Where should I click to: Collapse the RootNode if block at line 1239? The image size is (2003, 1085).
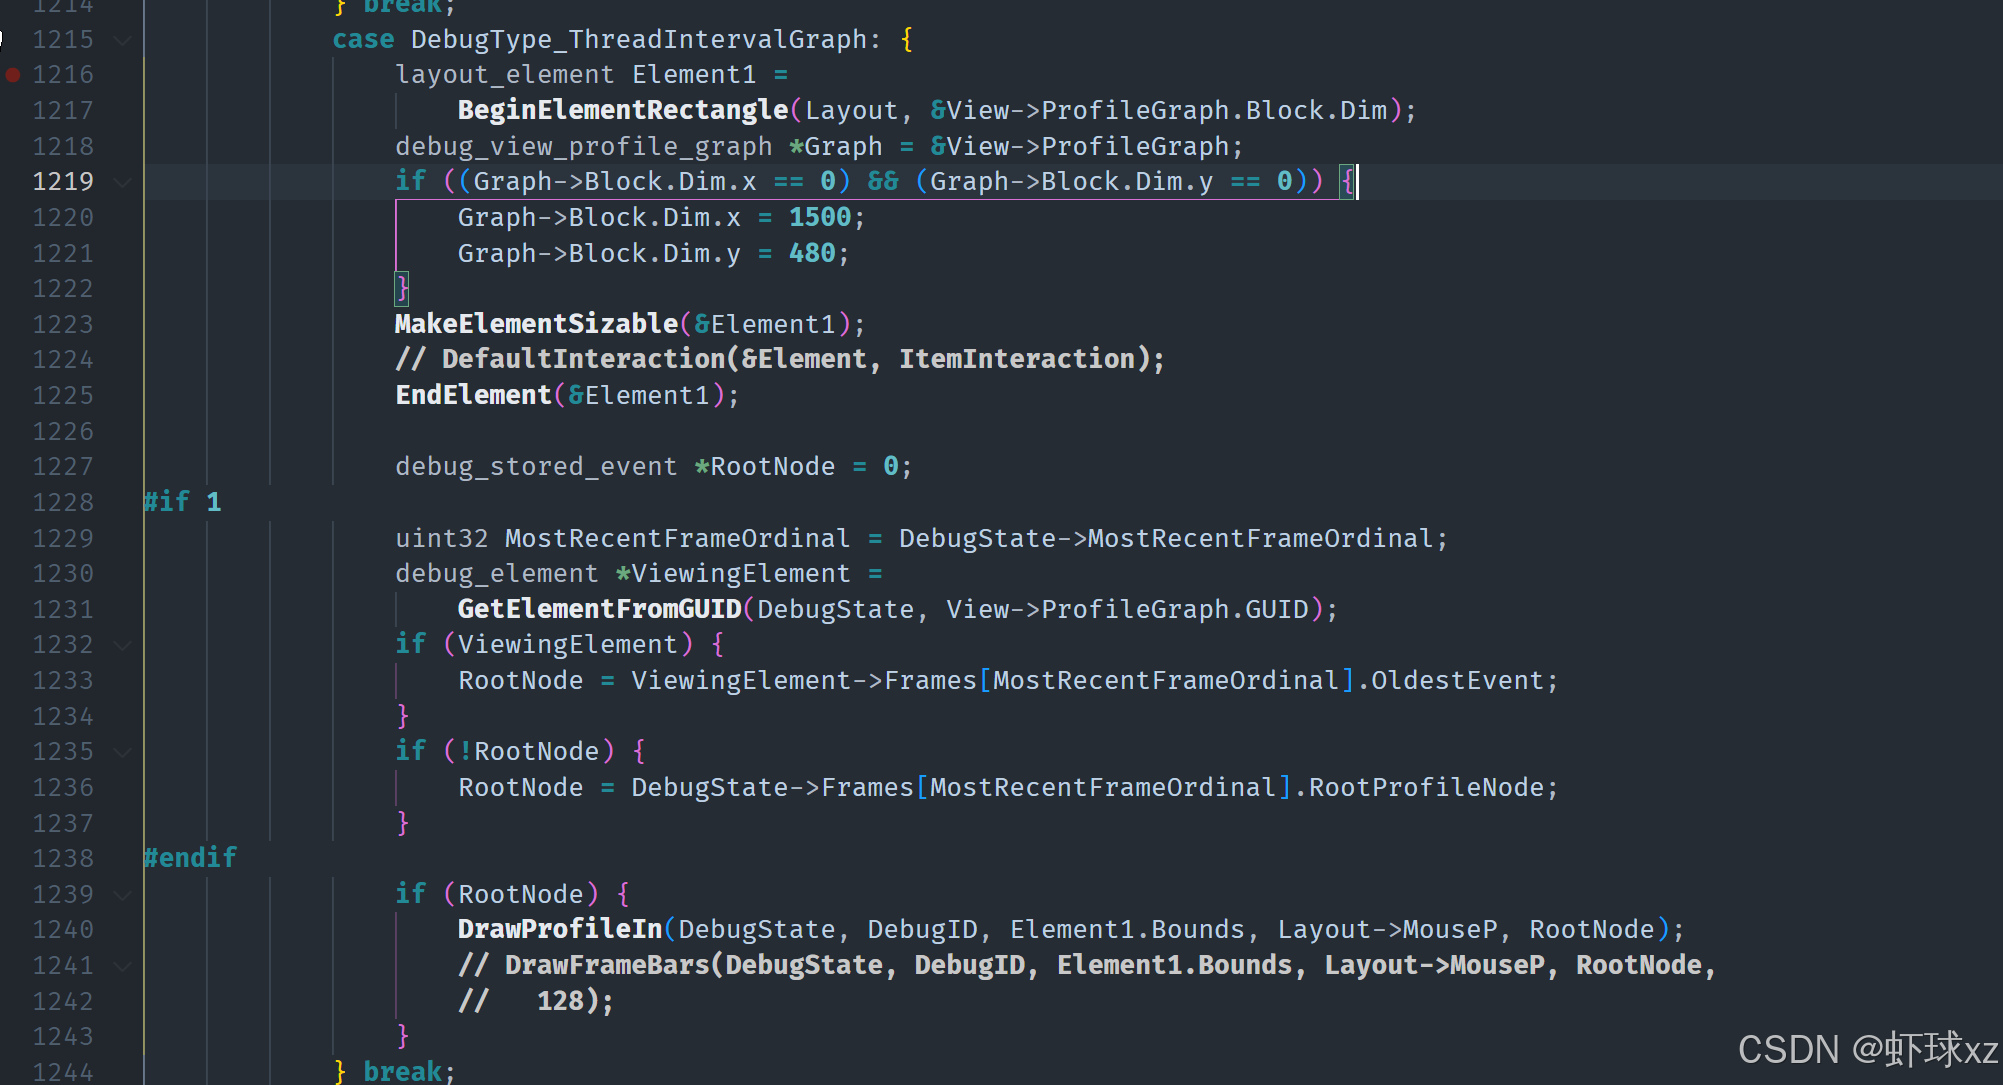click(123, 895)
